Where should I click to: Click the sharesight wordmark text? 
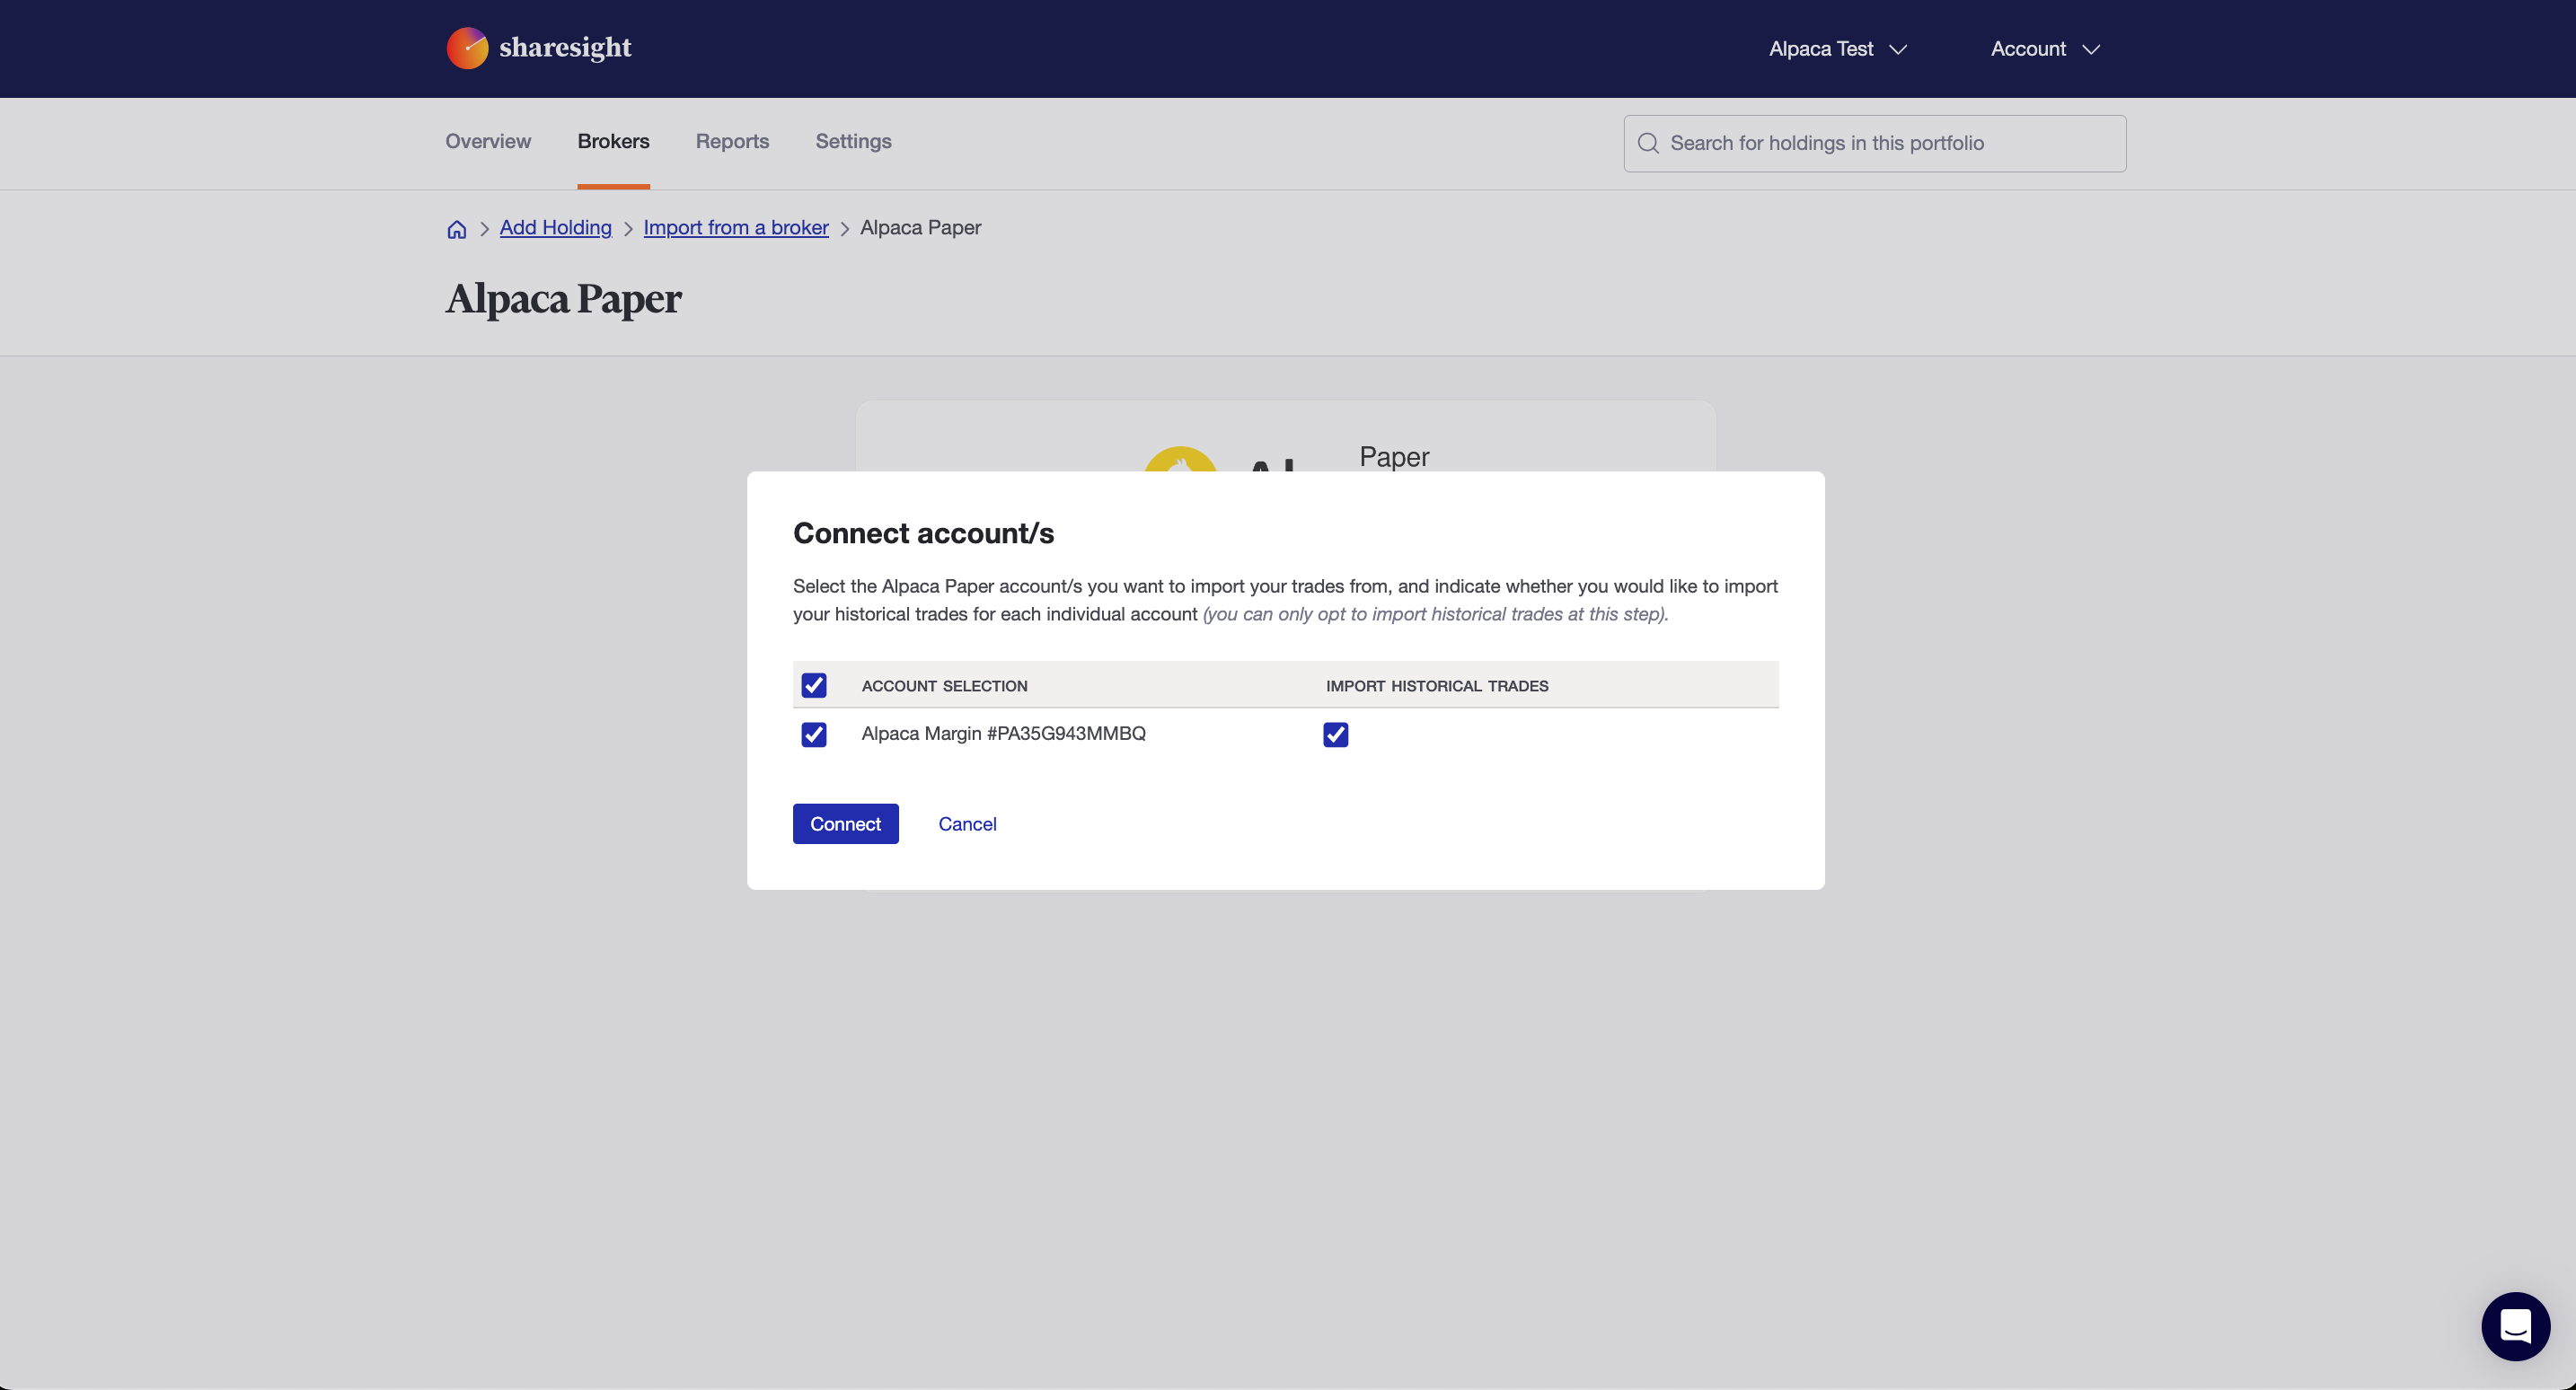tap(565, 48)
